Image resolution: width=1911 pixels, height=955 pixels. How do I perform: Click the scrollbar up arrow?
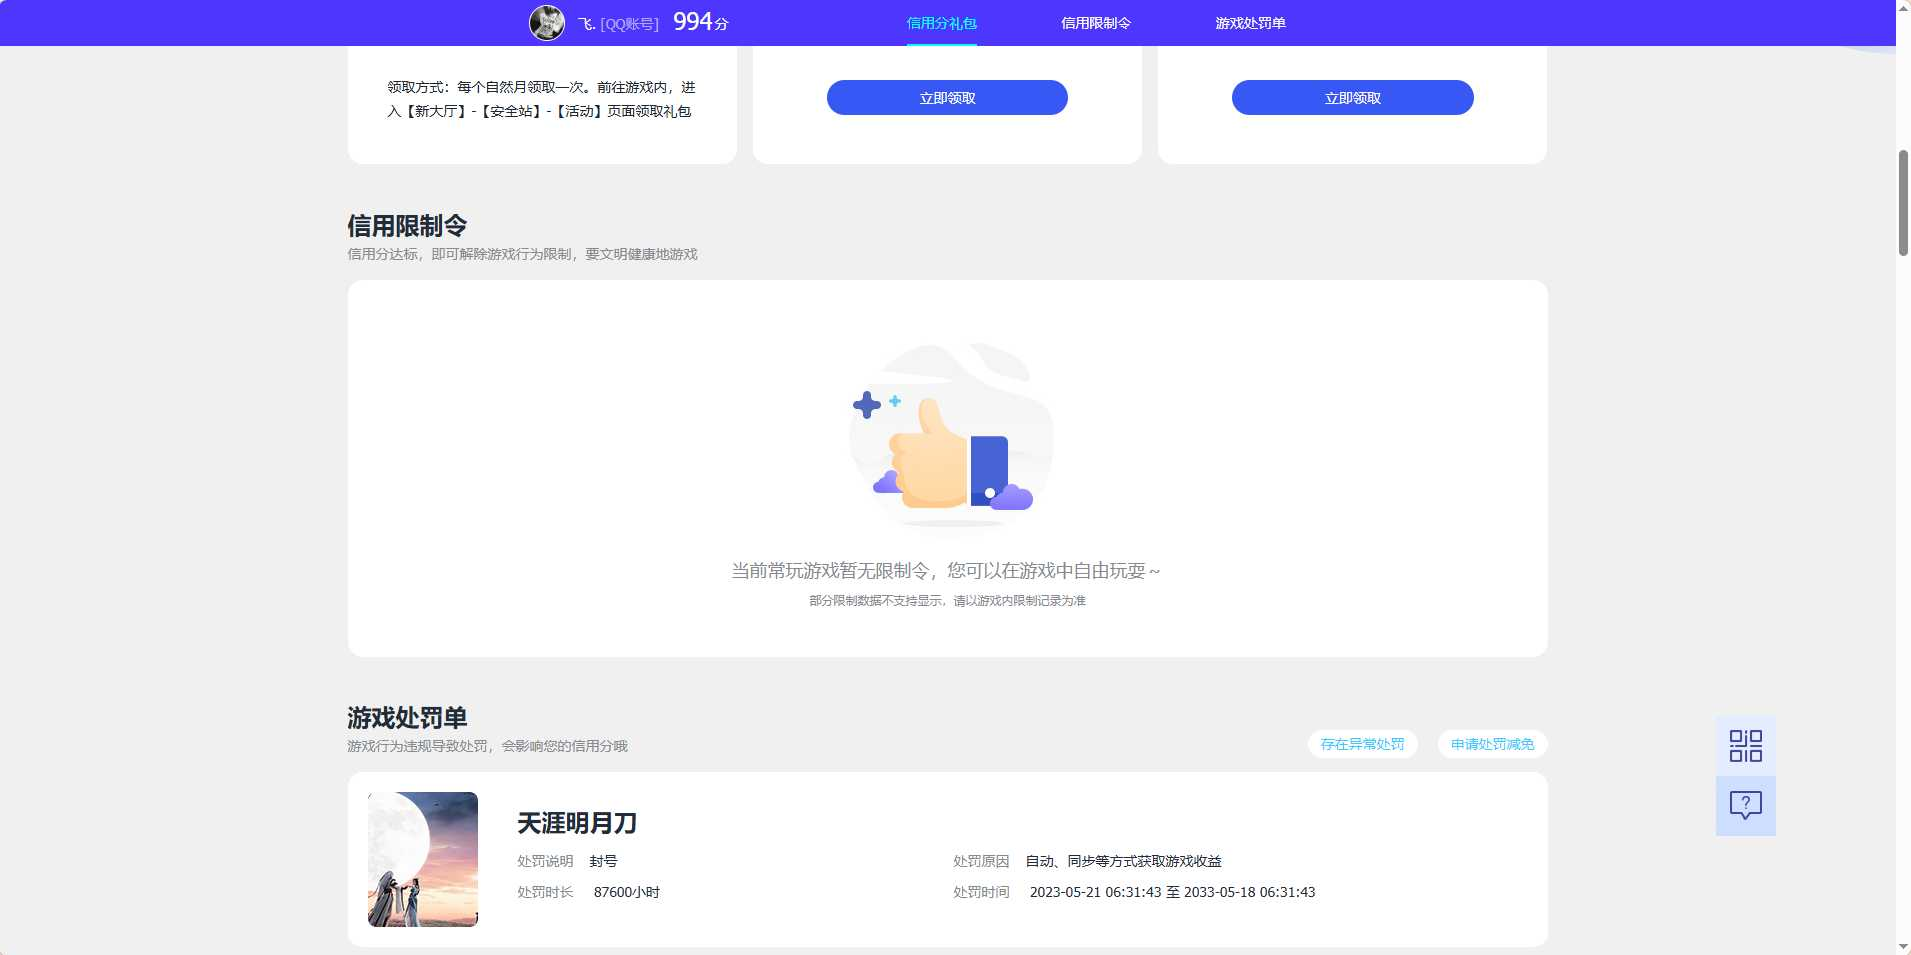(x=1903, y=7)
